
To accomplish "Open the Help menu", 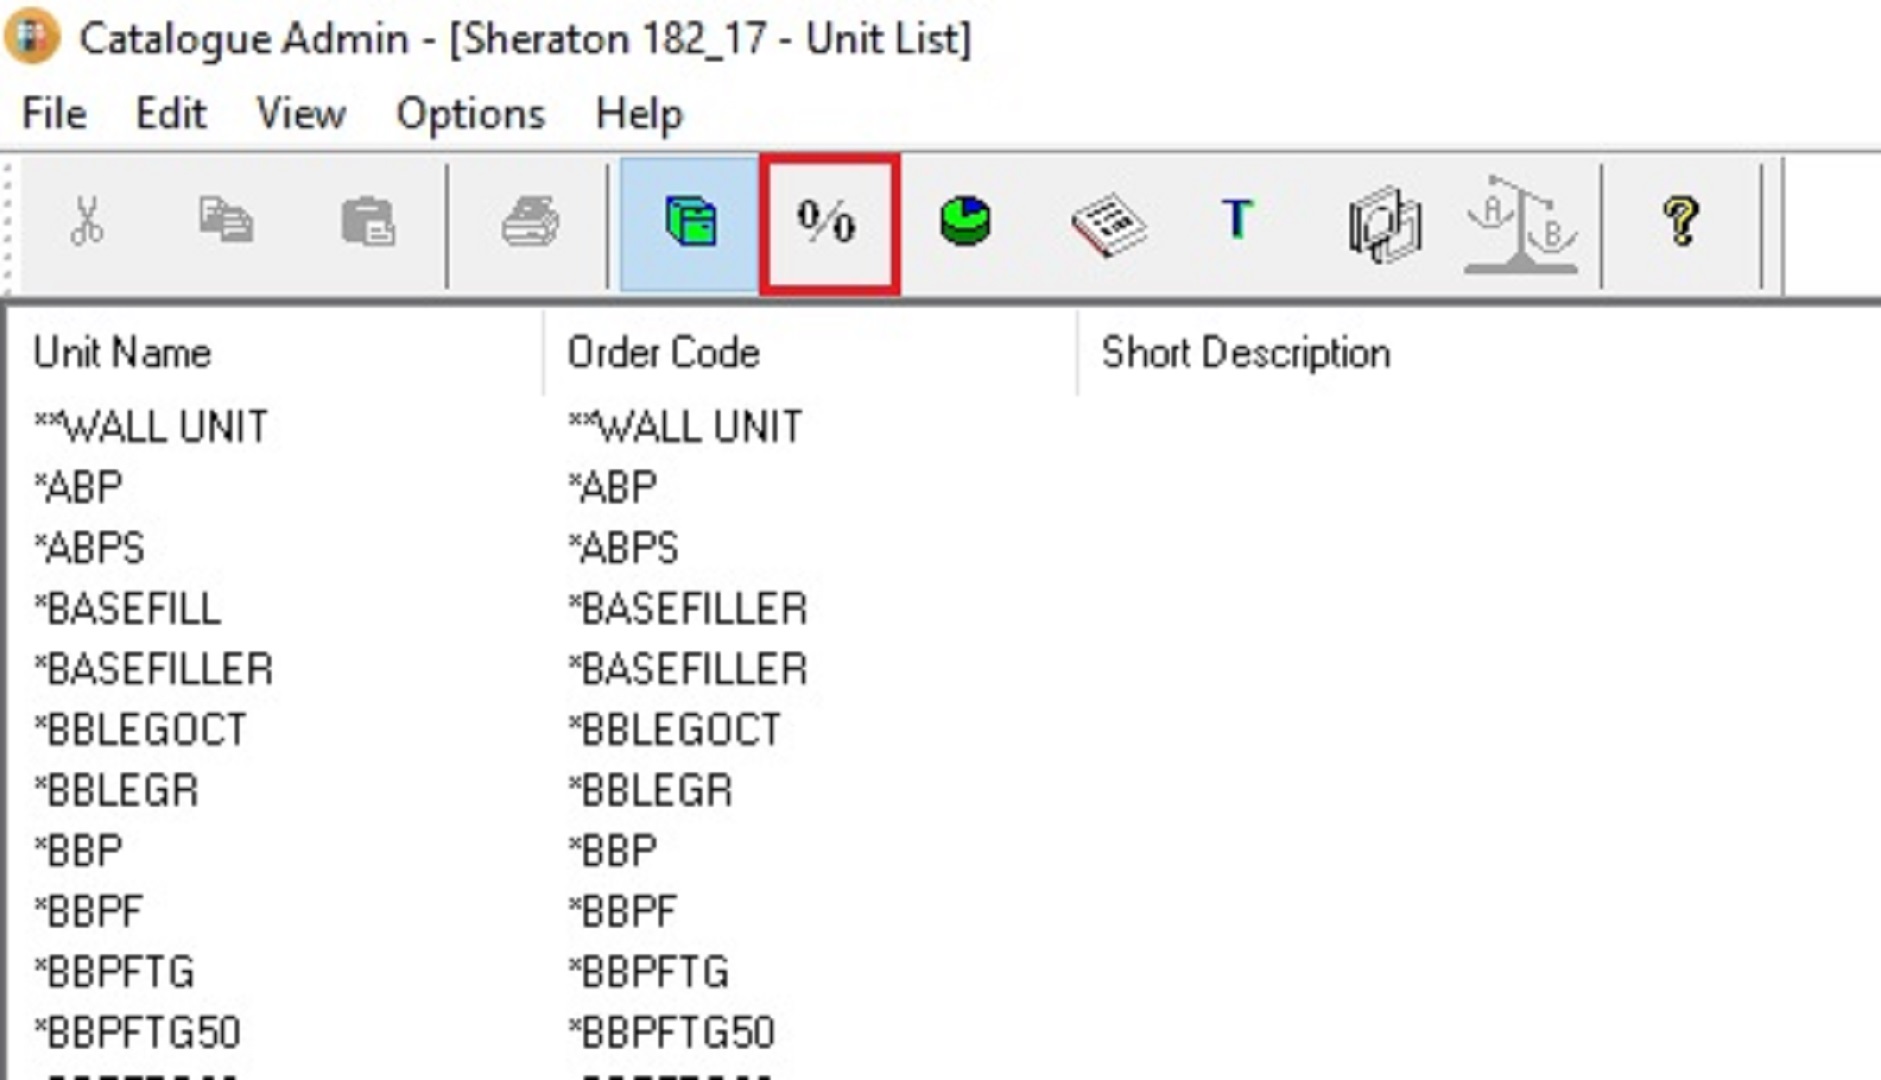I will (x=639, y=113).
